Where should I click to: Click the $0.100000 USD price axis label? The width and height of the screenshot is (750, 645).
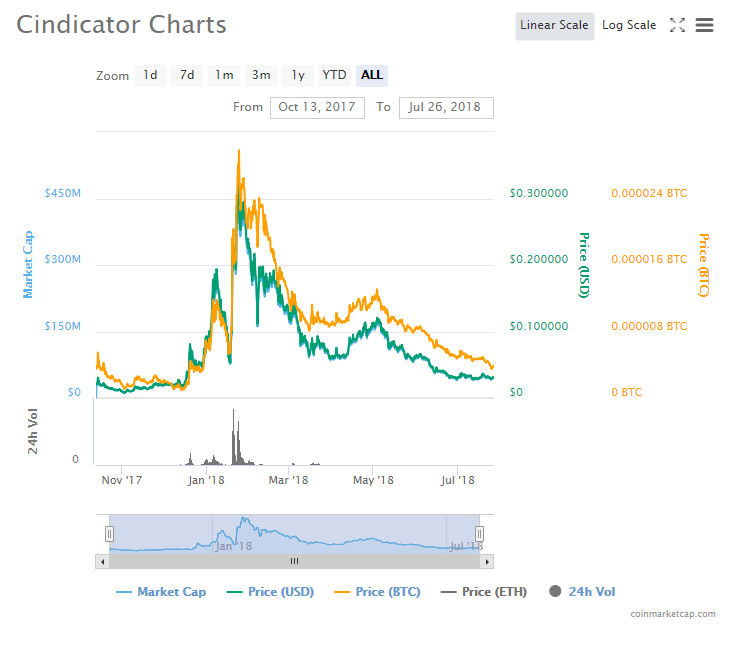tap(539, 326)
